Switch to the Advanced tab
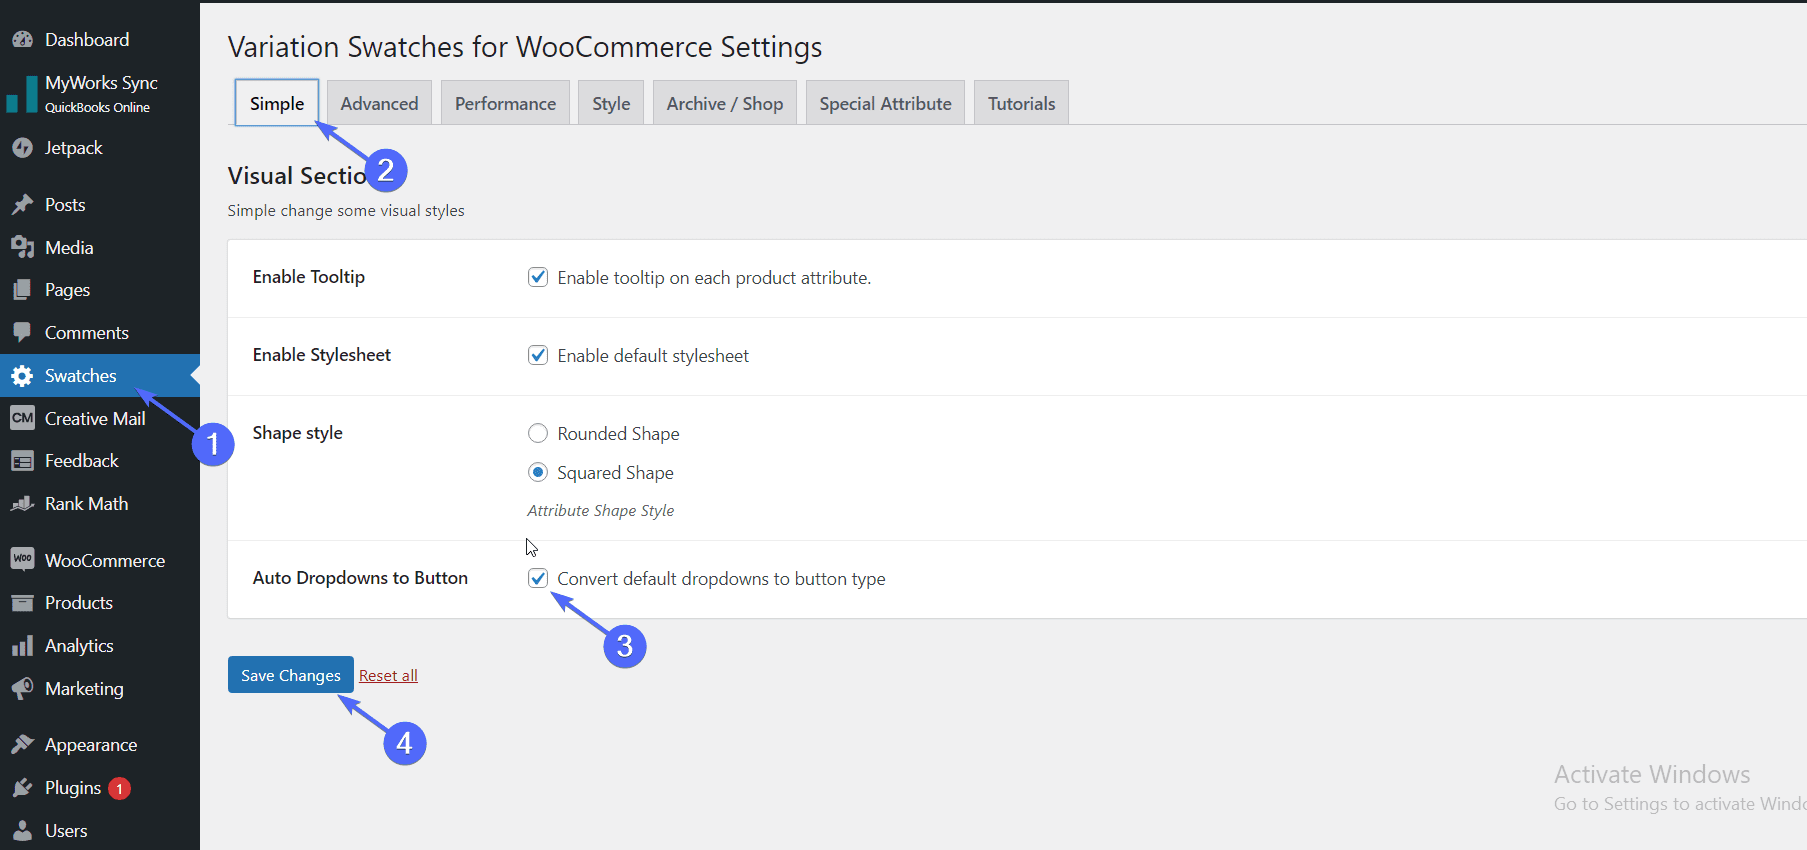 pos(379,103)
